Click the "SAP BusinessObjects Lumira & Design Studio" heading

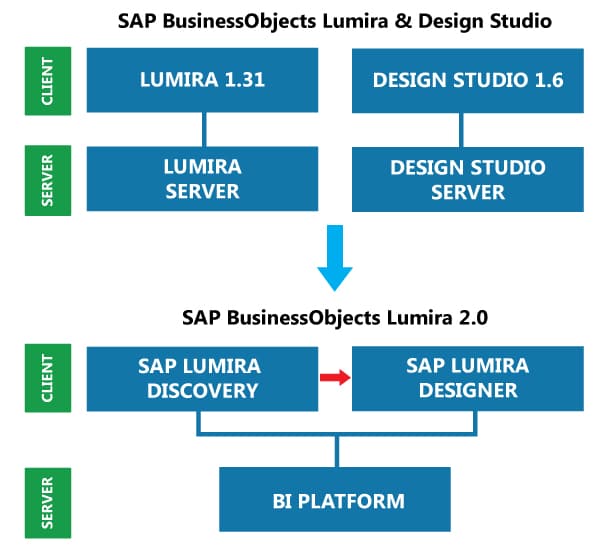click(x=335, y=21)
